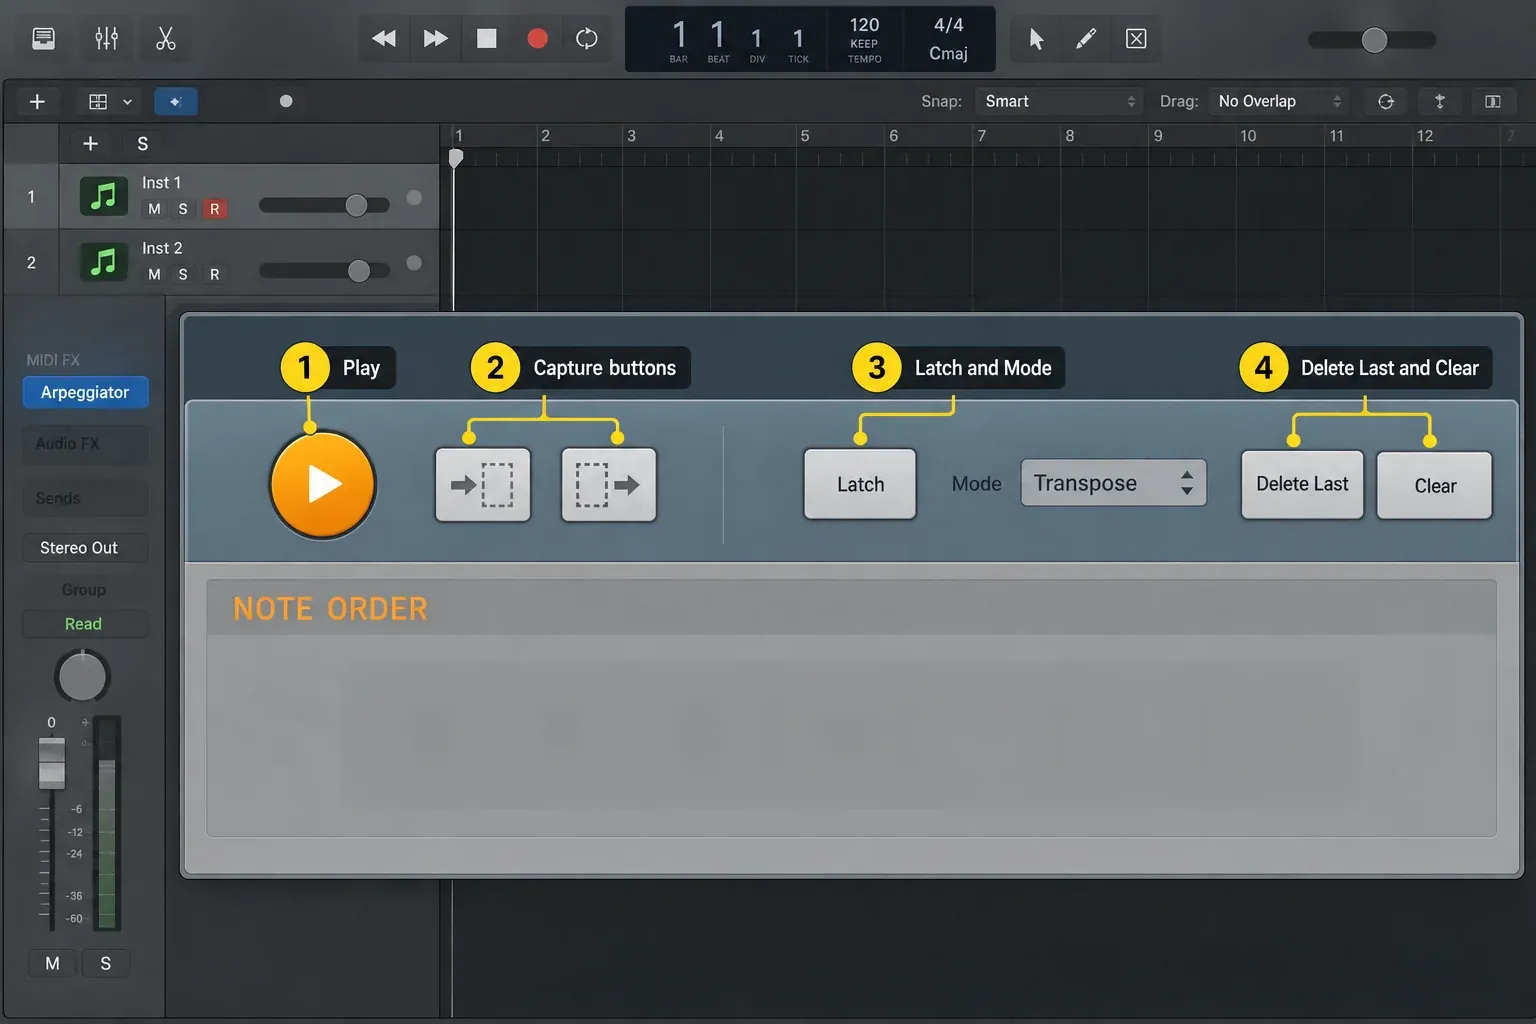
Task: Click the Rewind transport button
Action: coord(384,39)
